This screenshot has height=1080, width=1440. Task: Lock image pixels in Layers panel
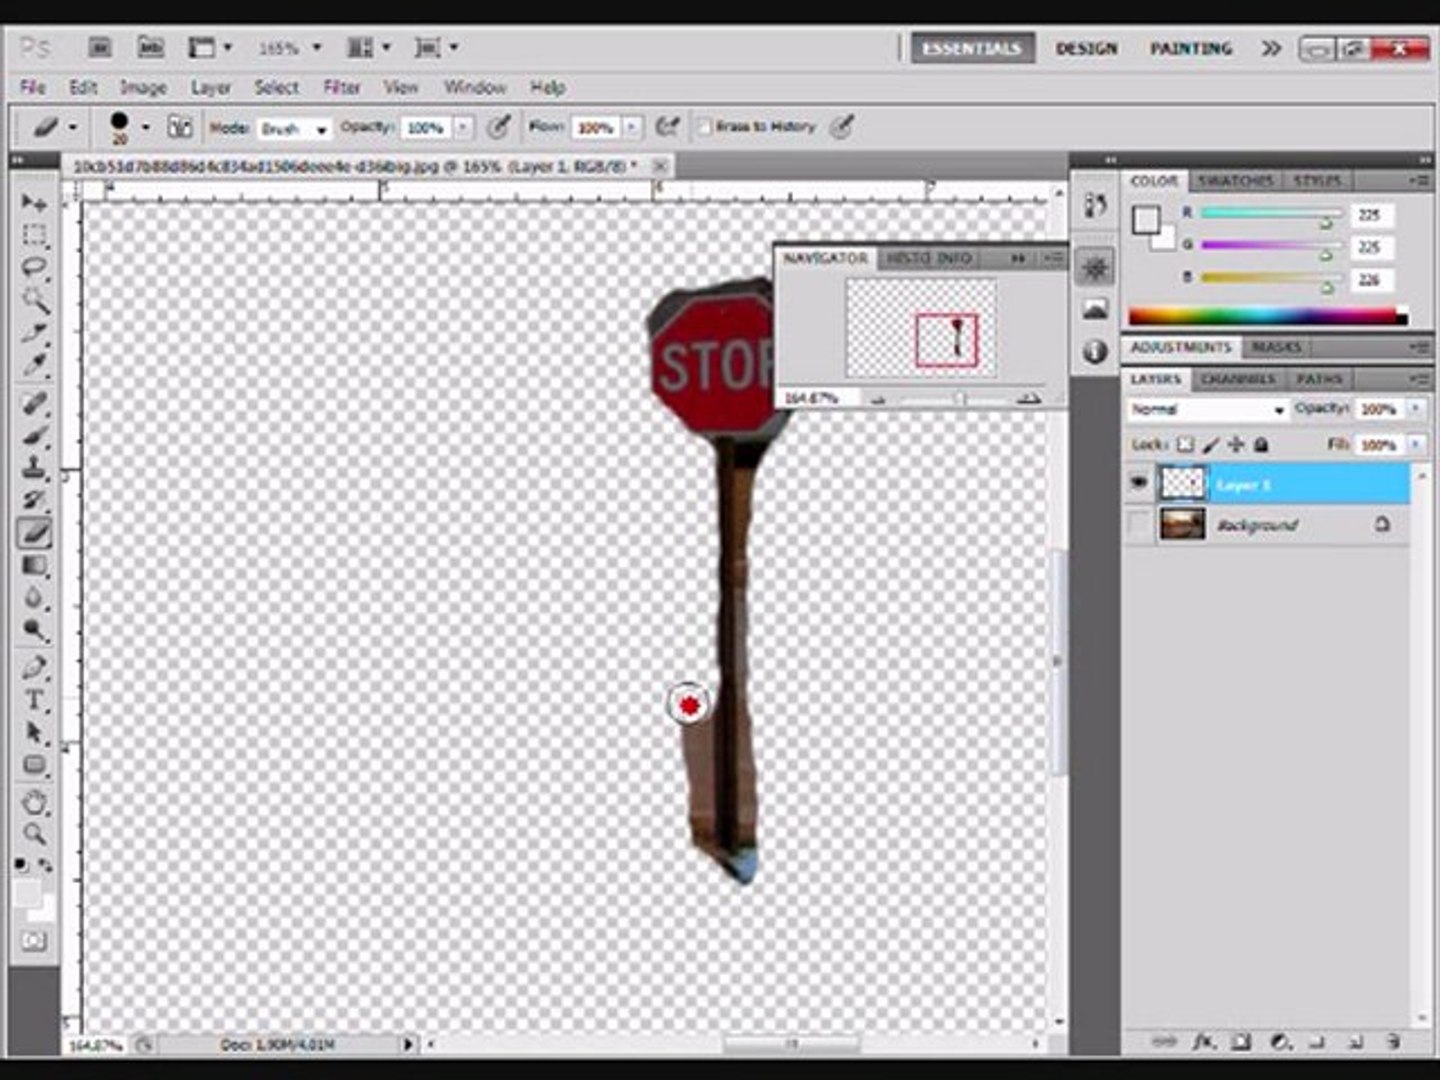(1211, 444)
